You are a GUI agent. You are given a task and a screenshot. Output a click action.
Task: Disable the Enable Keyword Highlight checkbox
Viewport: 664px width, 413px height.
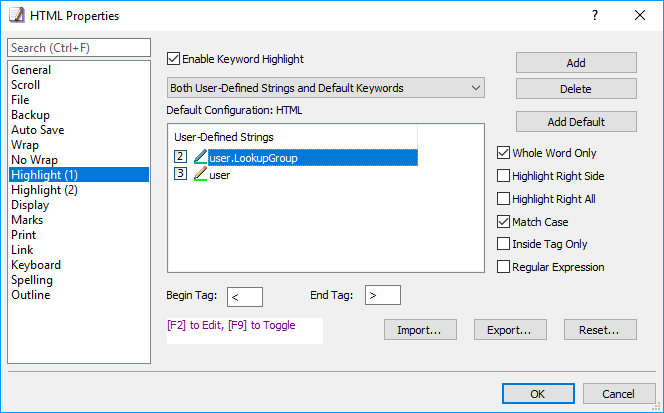tap(173, 59)
